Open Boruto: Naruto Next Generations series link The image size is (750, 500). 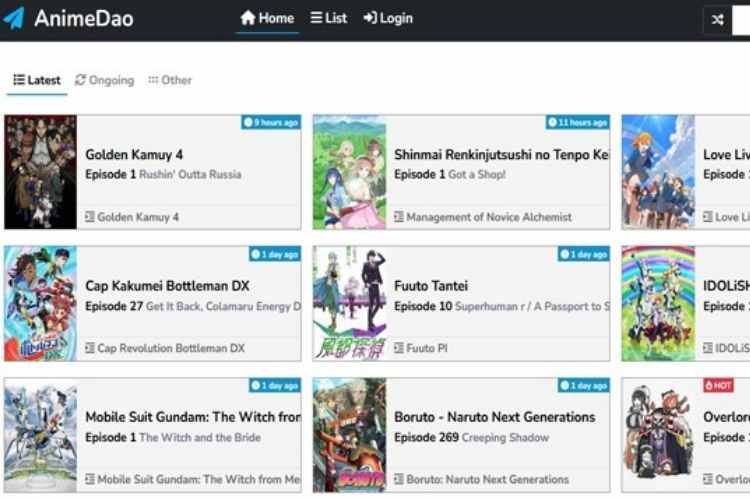tap(487, 479)
